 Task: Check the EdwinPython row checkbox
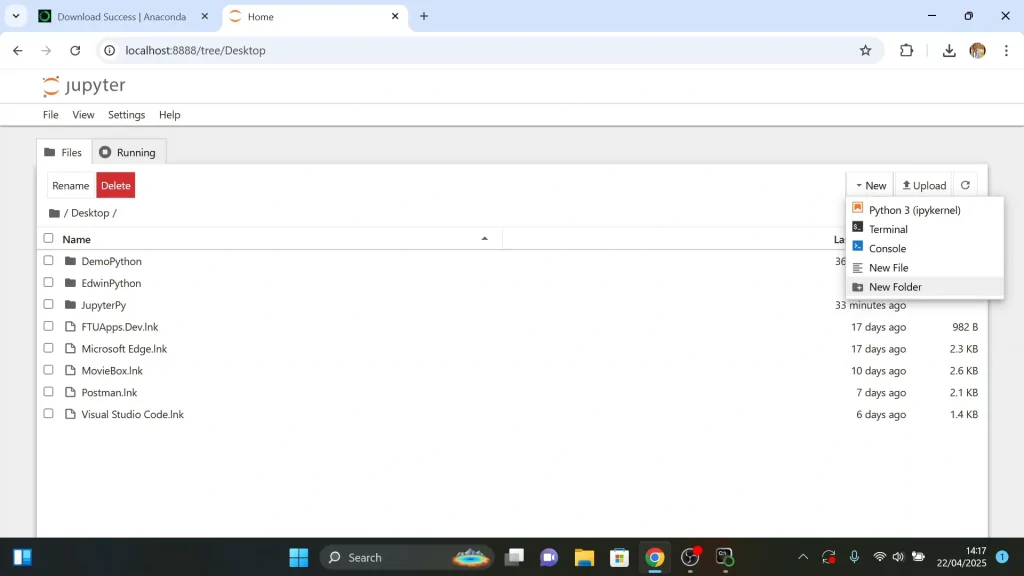[x=48, y=282]
